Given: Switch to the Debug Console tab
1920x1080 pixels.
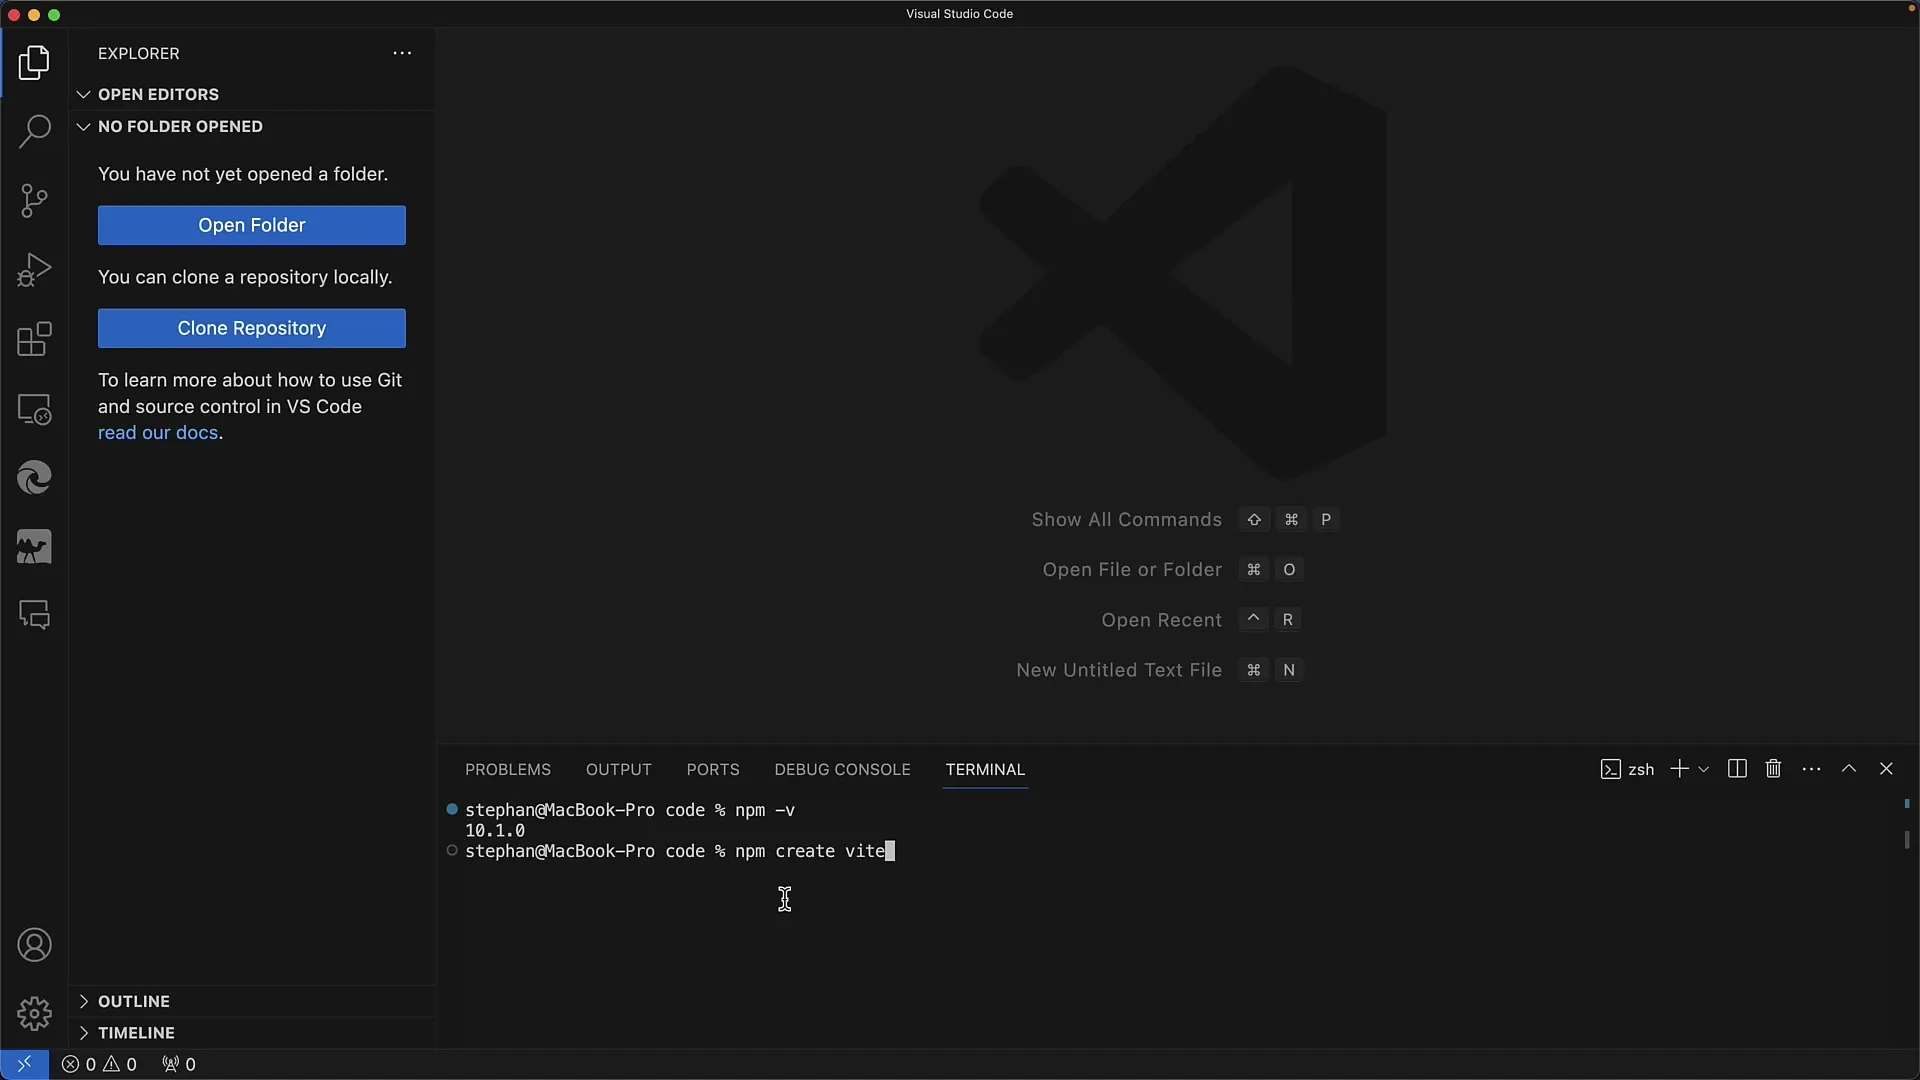Looking at the screenshot, I should [x=842, y=769].
